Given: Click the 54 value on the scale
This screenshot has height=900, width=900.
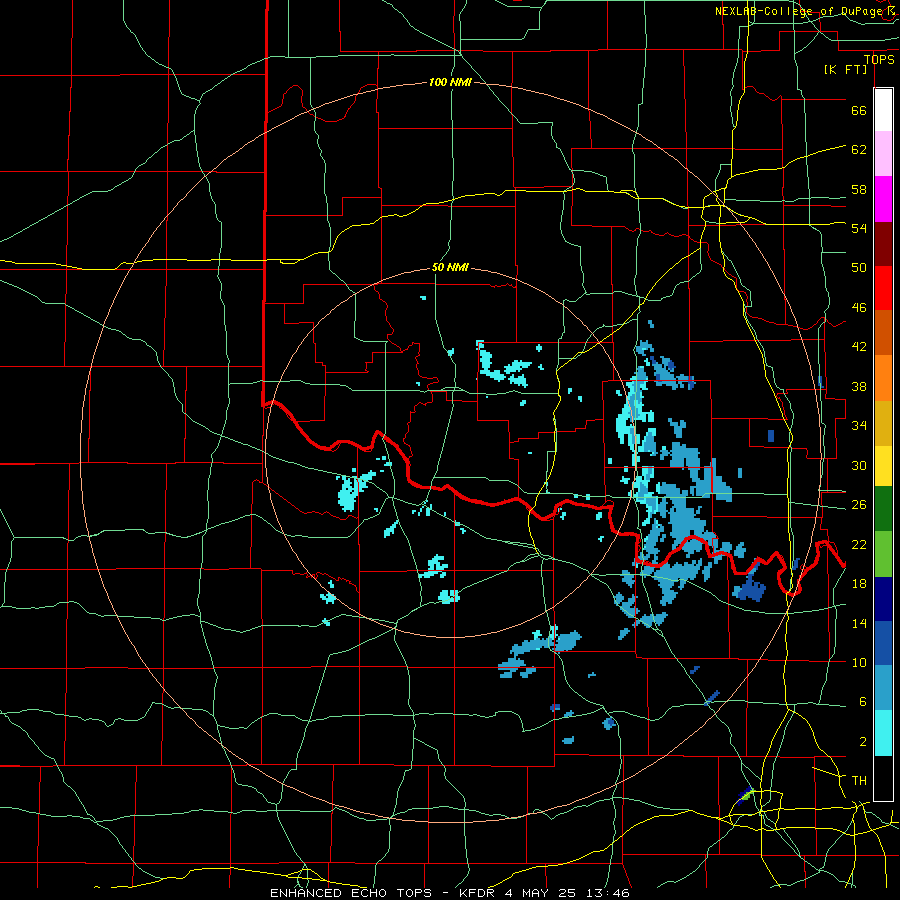Looking at the screenshot, I should (x=859, y=228).
